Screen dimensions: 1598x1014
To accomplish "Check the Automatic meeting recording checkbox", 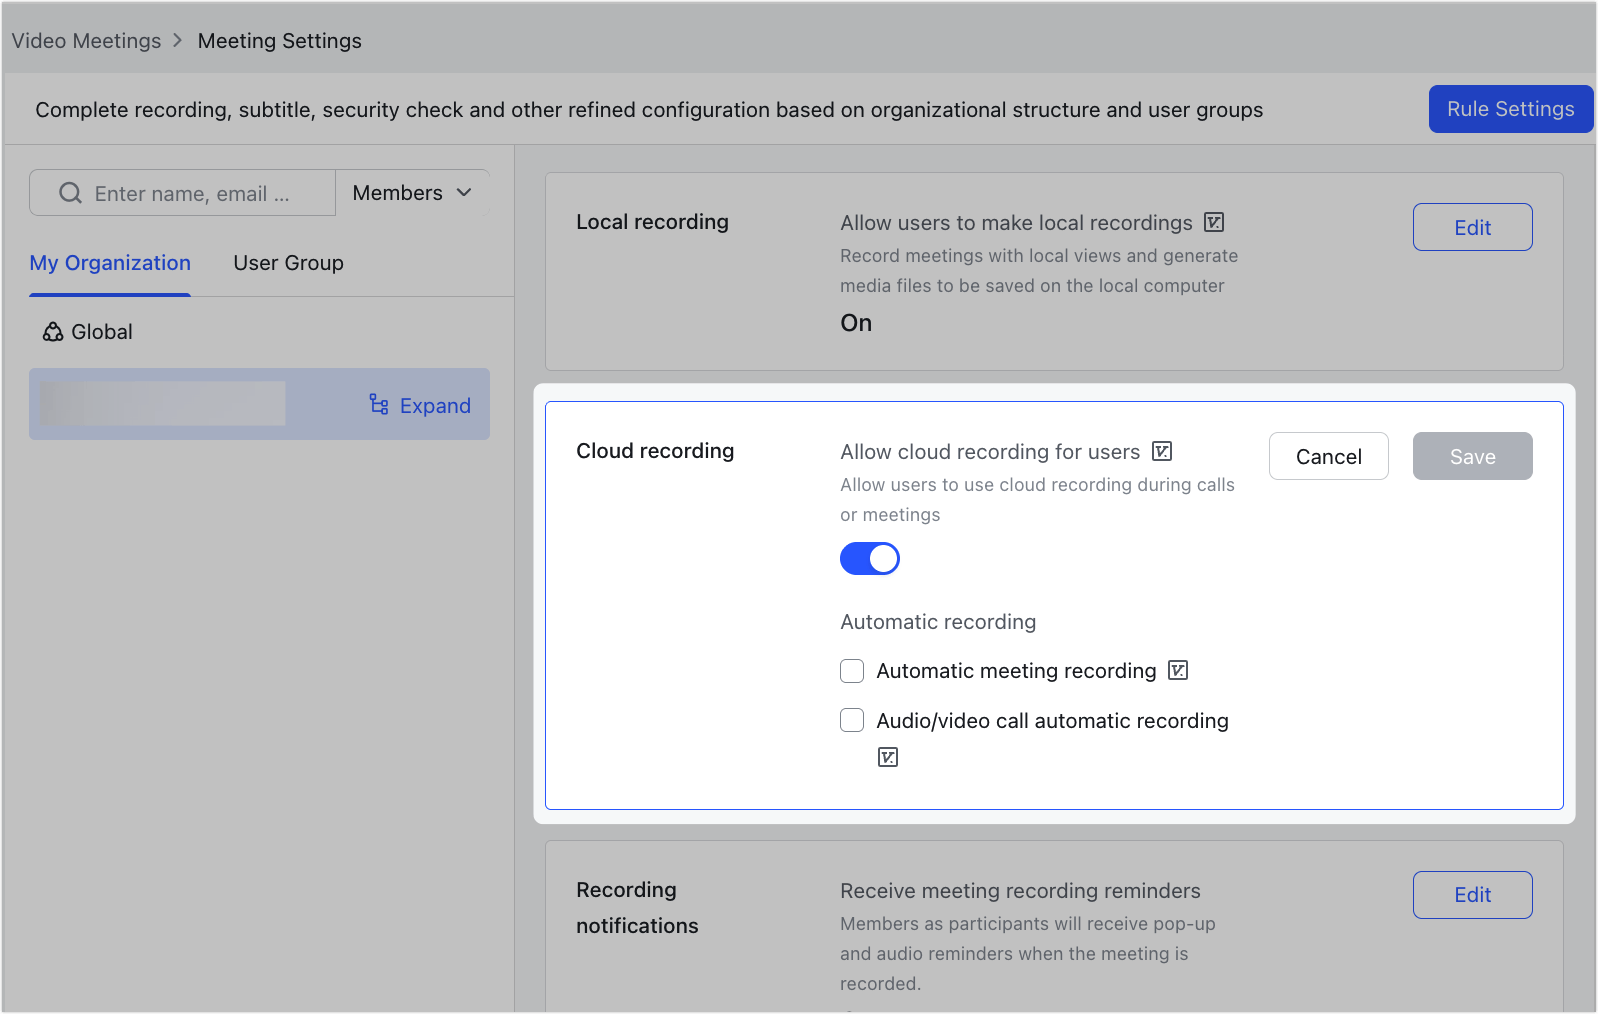I will click(x=852, y=671).
